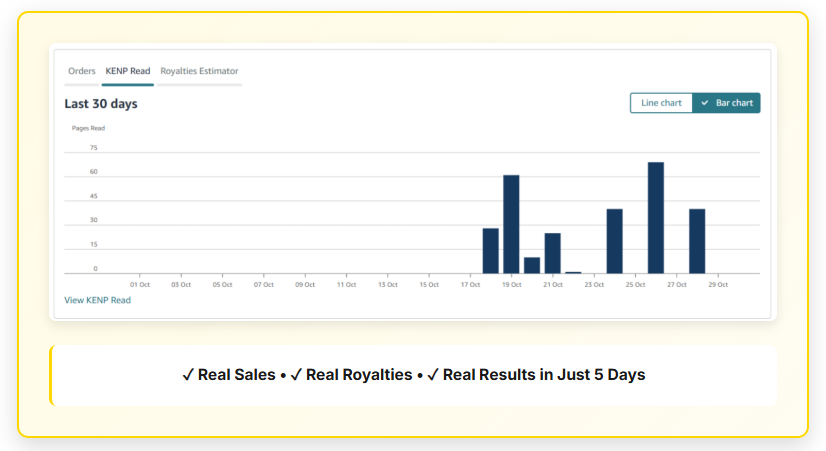Select the Bar chart toggle button

click(x=726, y=103)
